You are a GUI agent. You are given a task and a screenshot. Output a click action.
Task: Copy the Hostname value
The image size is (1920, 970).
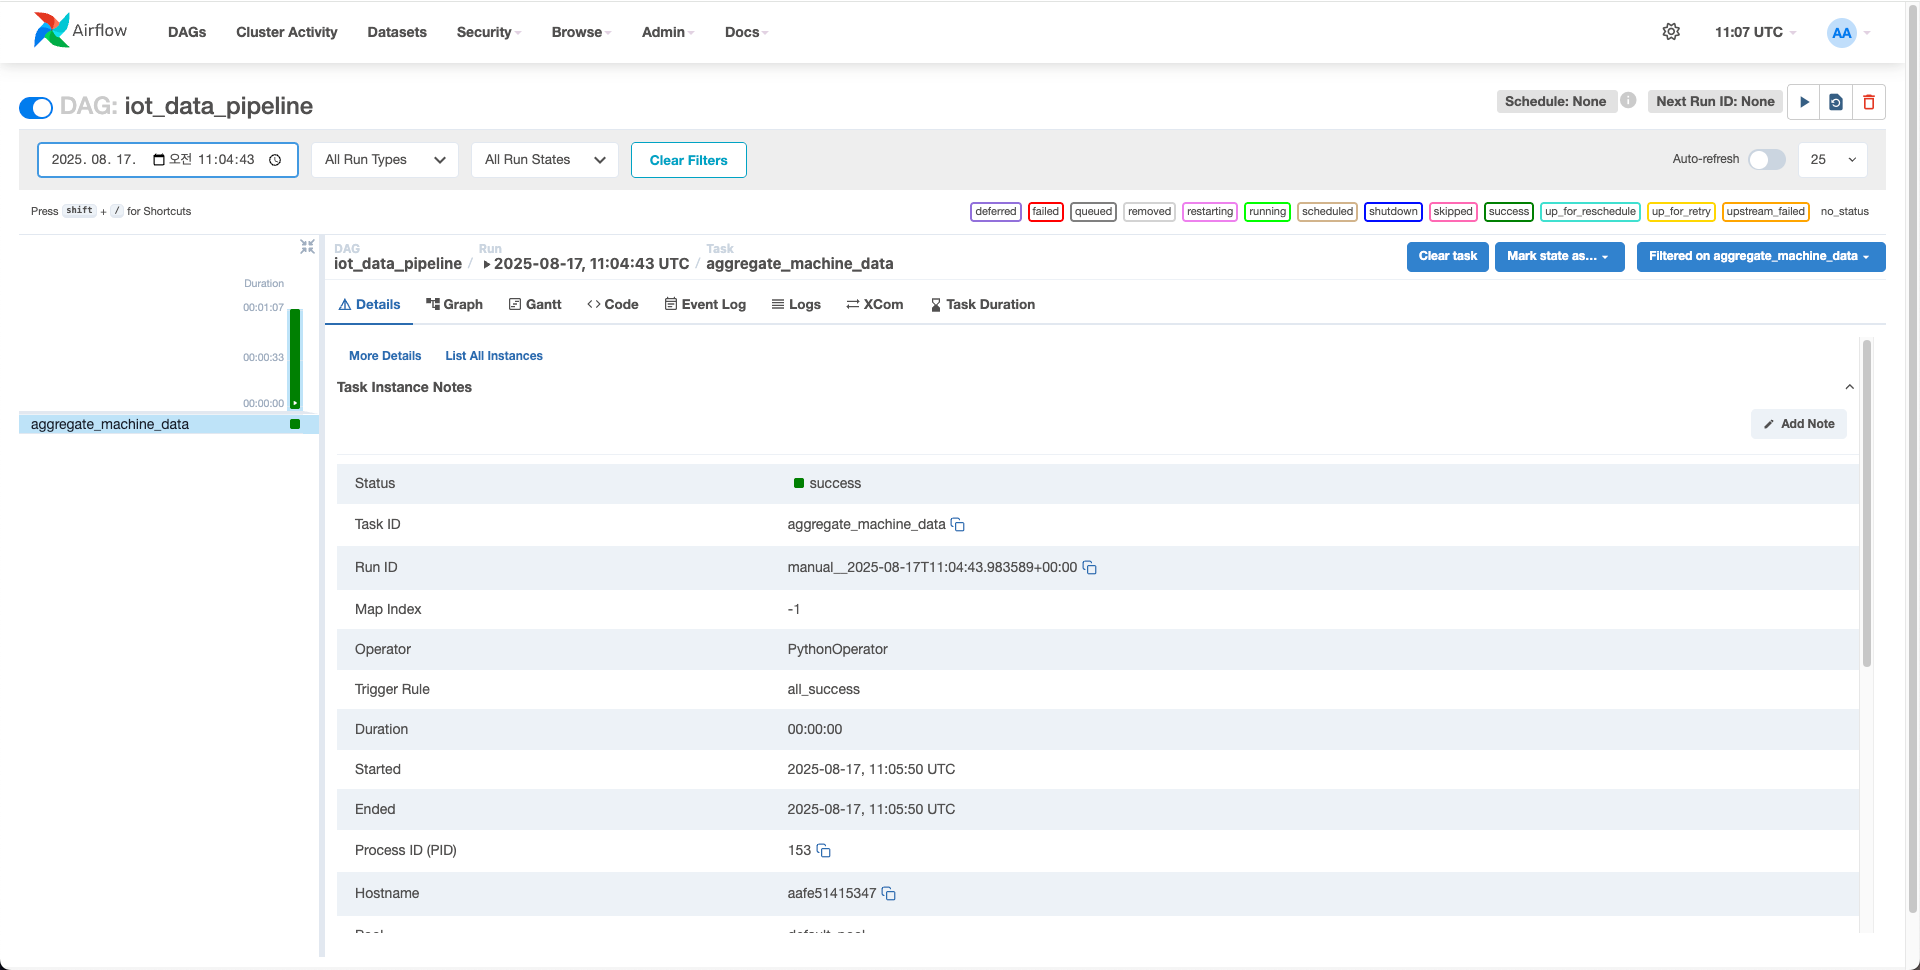(889, 894)
